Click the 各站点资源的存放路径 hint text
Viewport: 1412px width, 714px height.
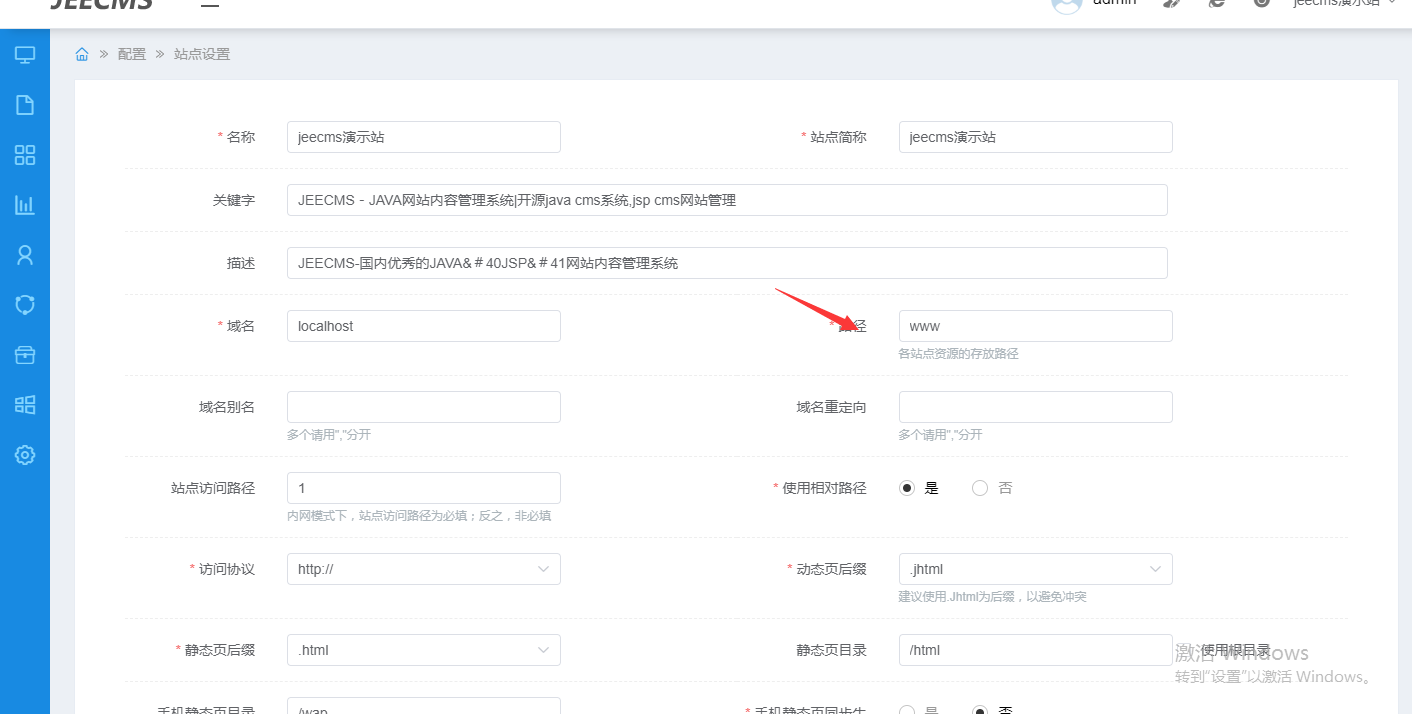(958, 354)
